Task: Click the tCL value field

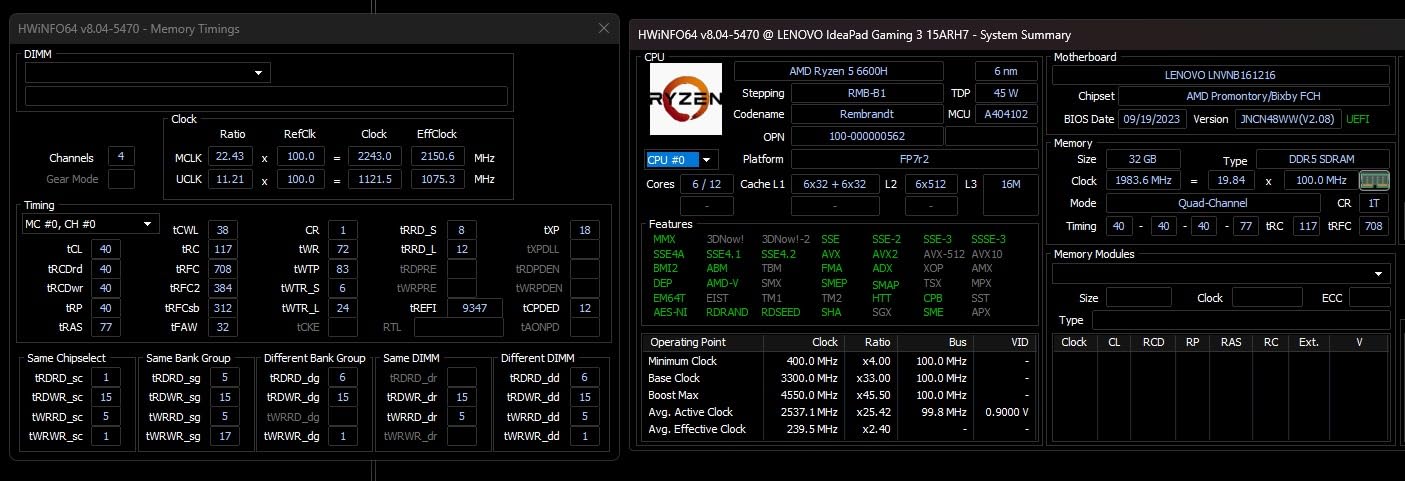Action: coord(106,249)
